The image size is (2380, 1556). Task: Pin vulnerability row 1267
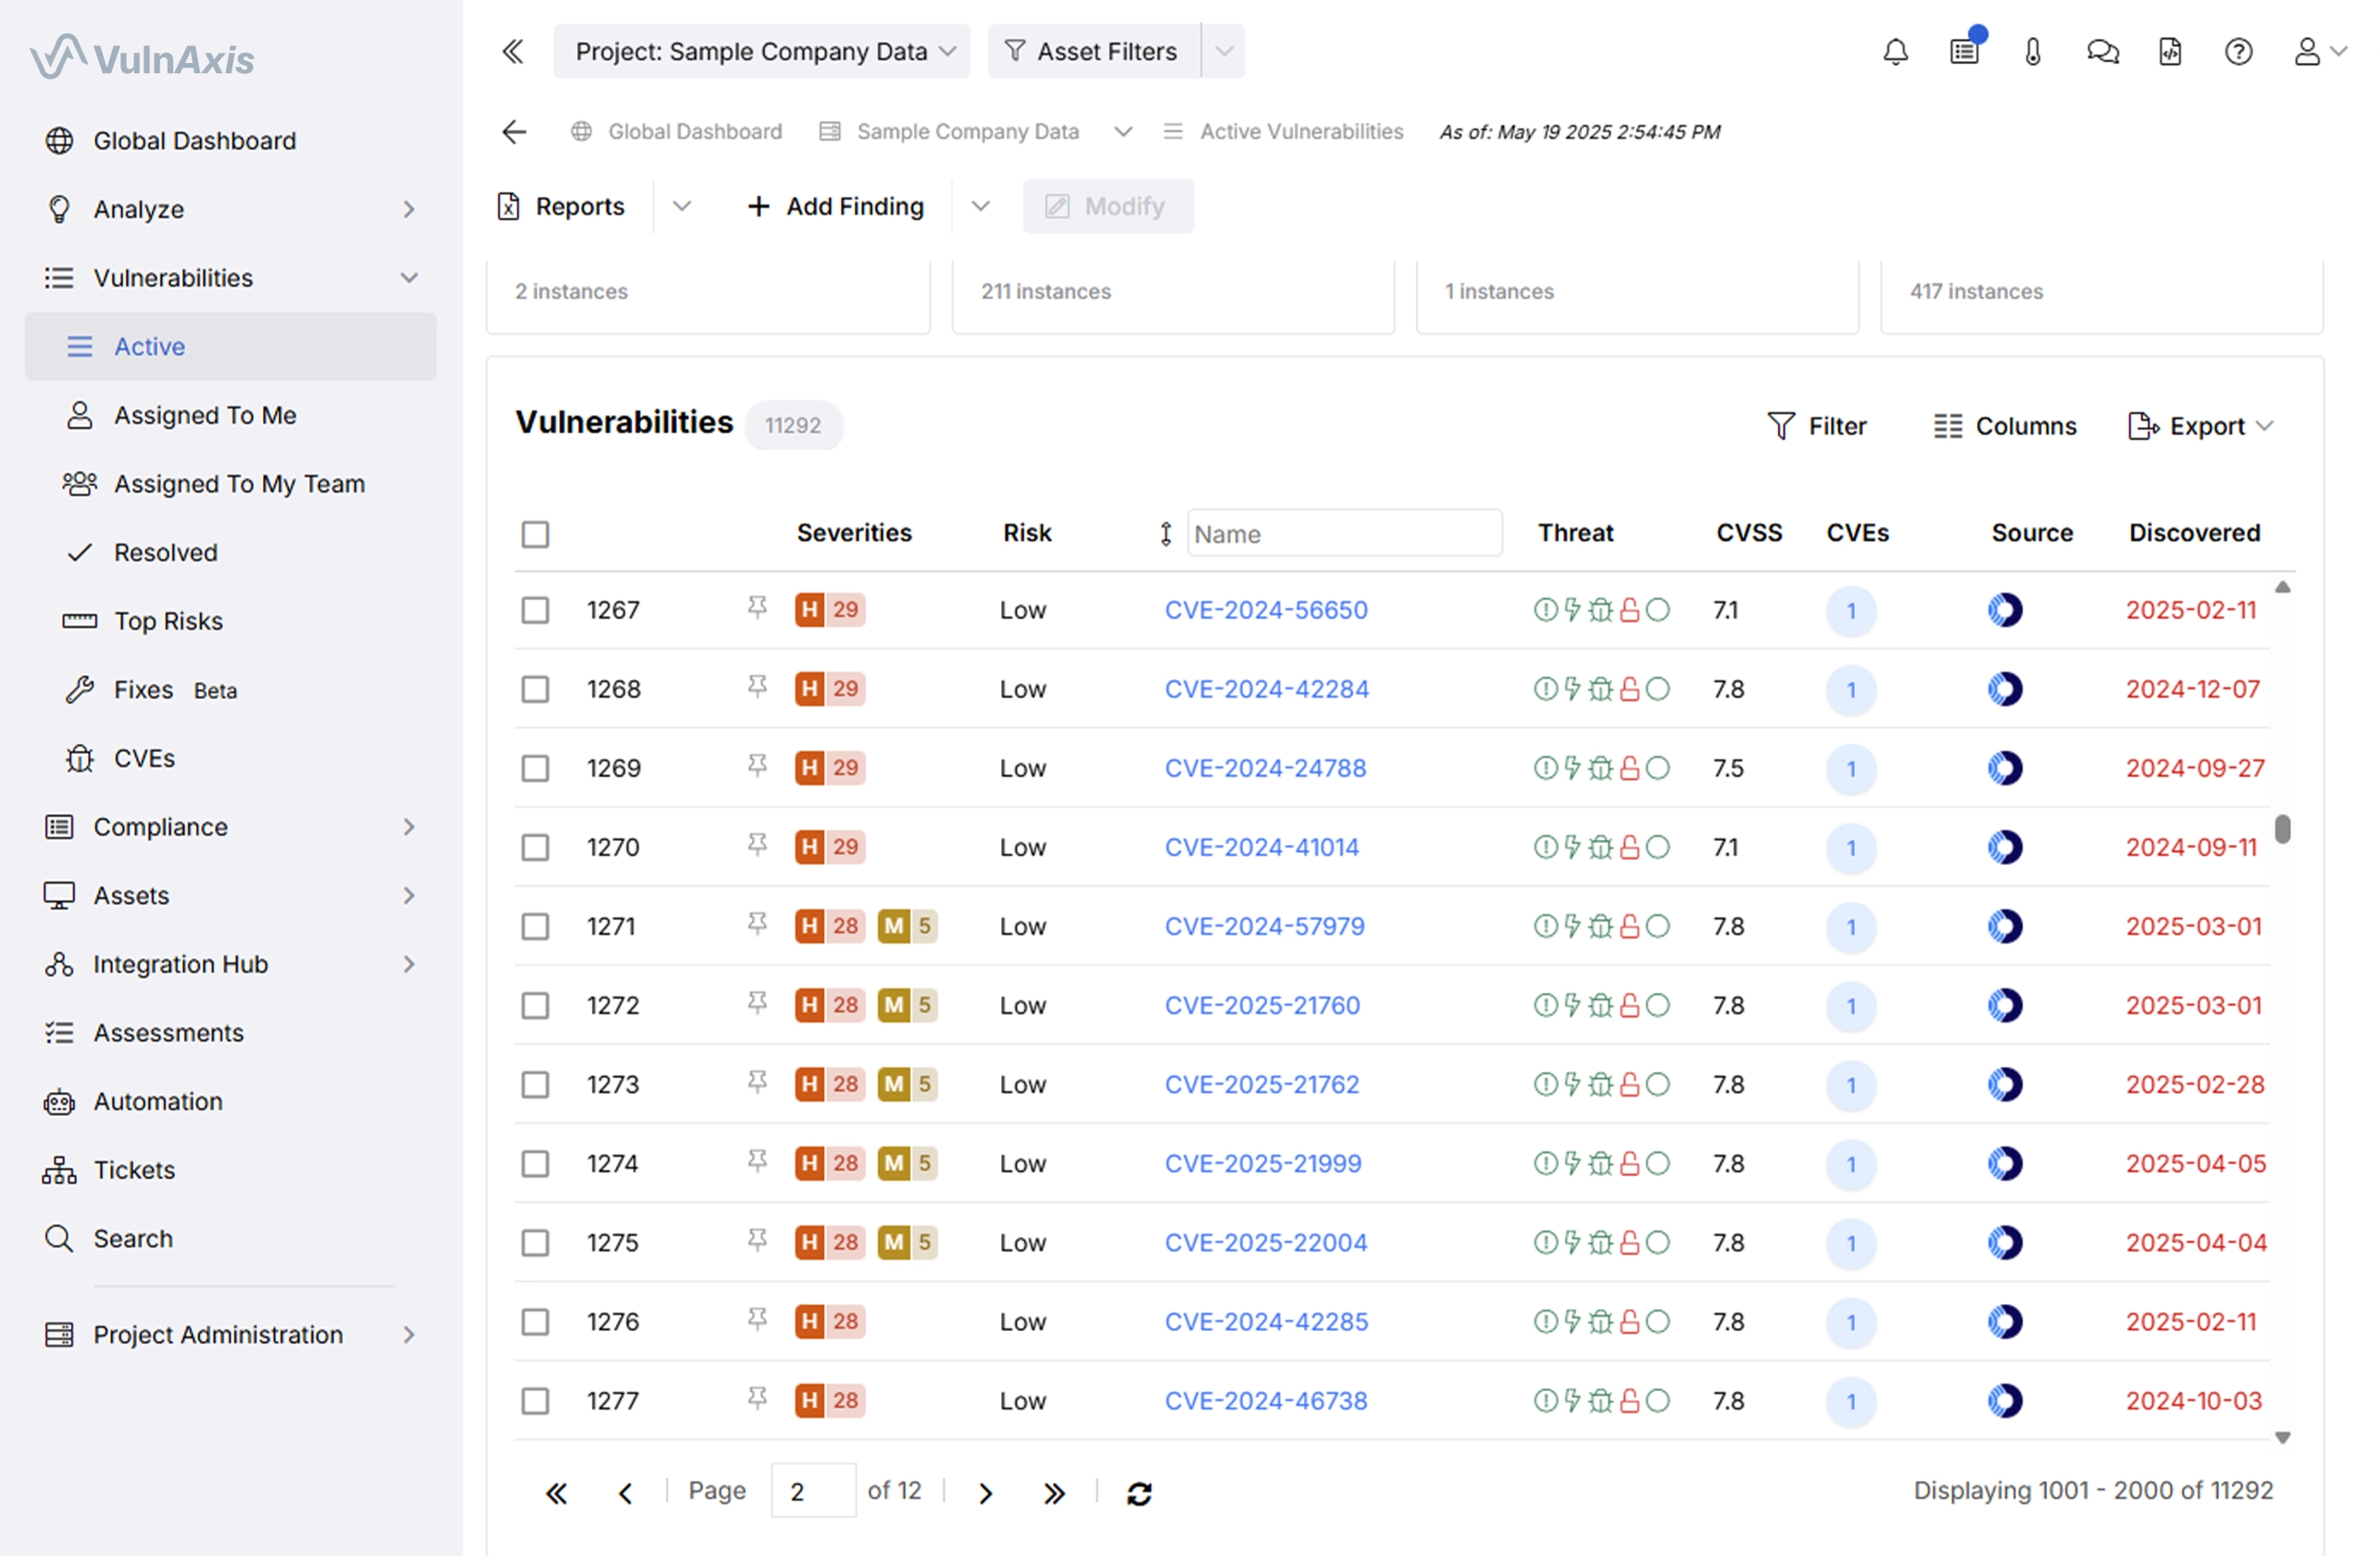click(757, 608)
